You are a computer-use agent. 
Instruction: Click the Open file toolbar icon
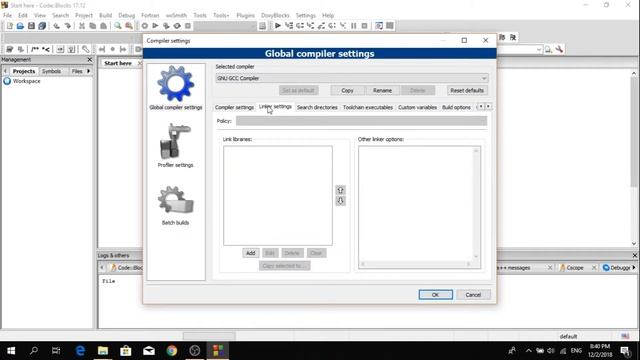(x=20, y=26)
